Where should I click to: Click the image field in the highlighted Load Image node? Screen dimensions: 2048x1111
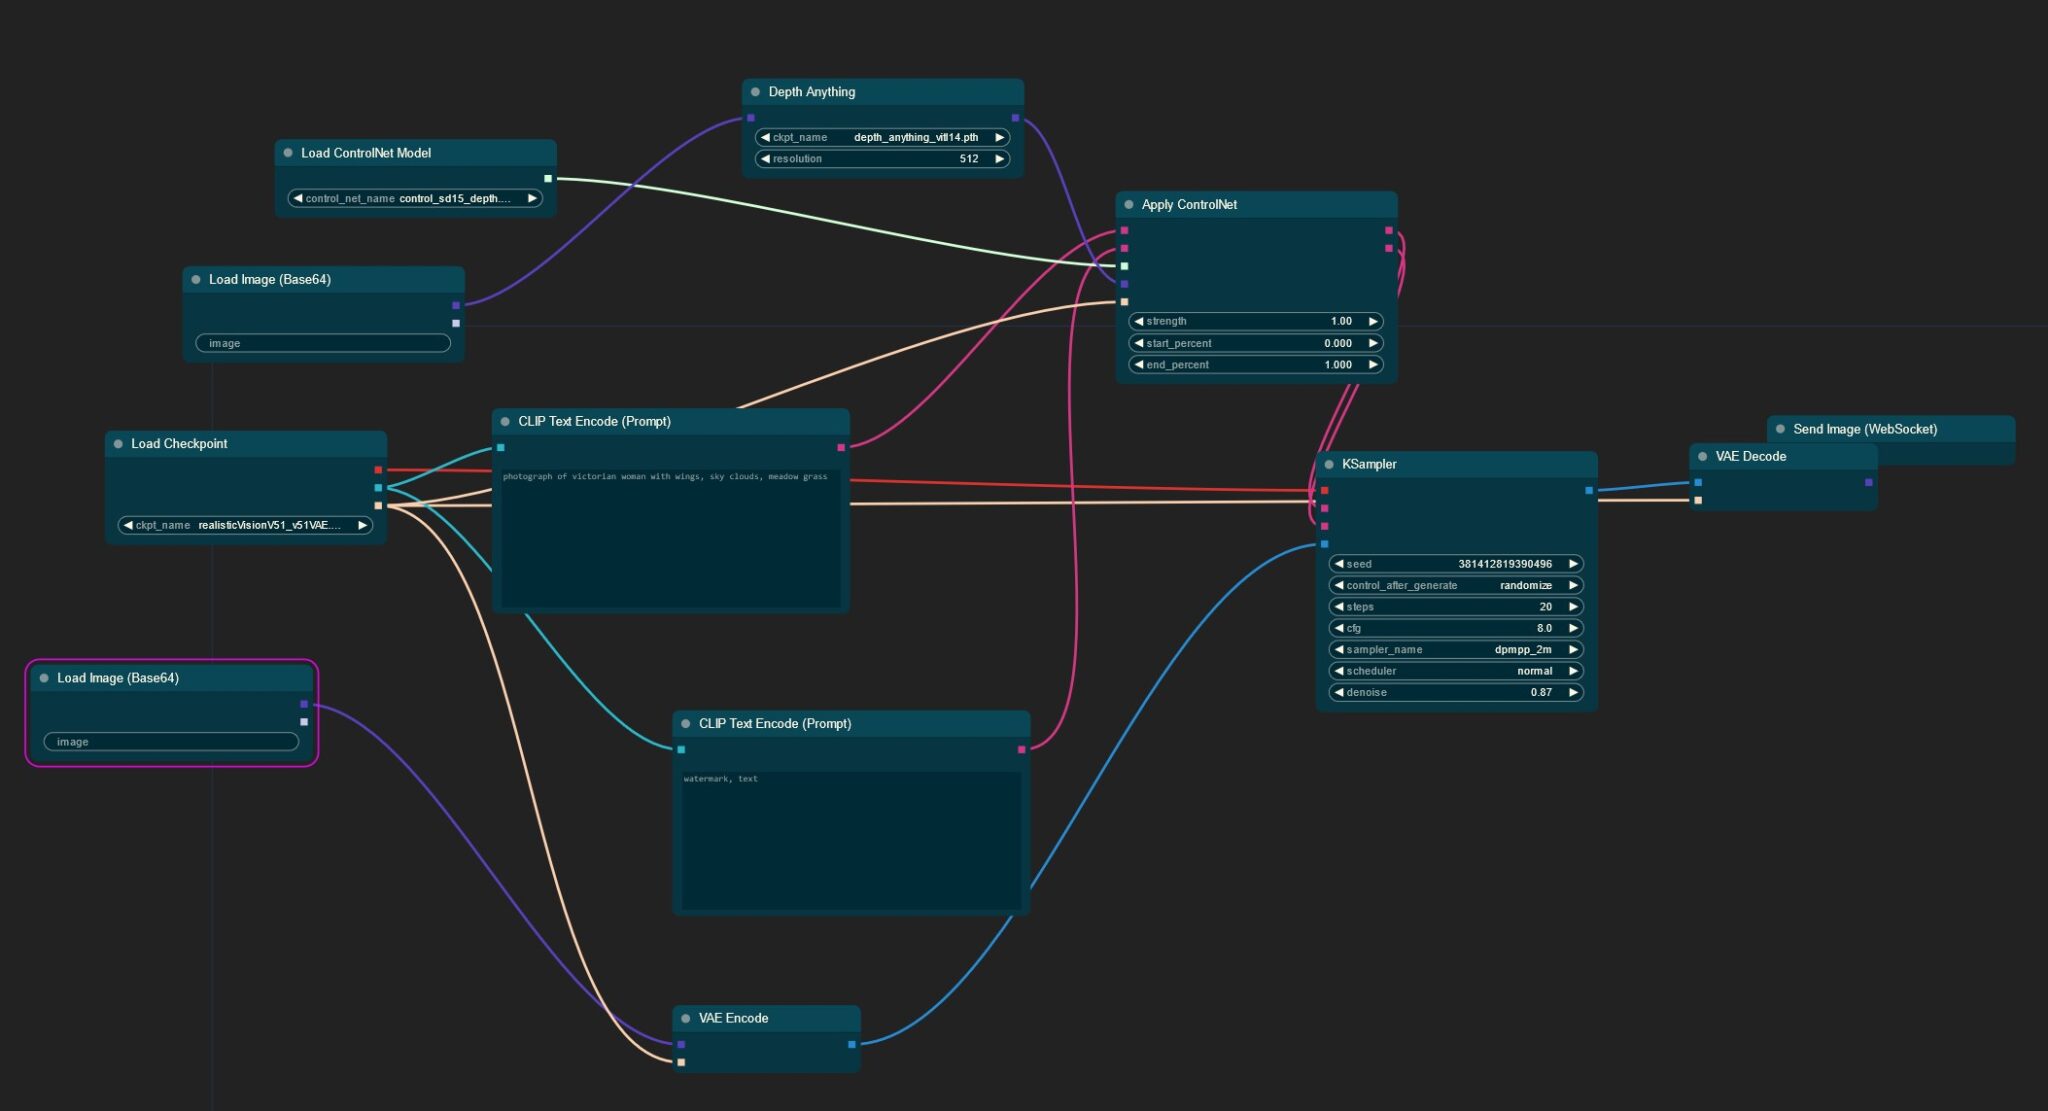pos(170,741)
